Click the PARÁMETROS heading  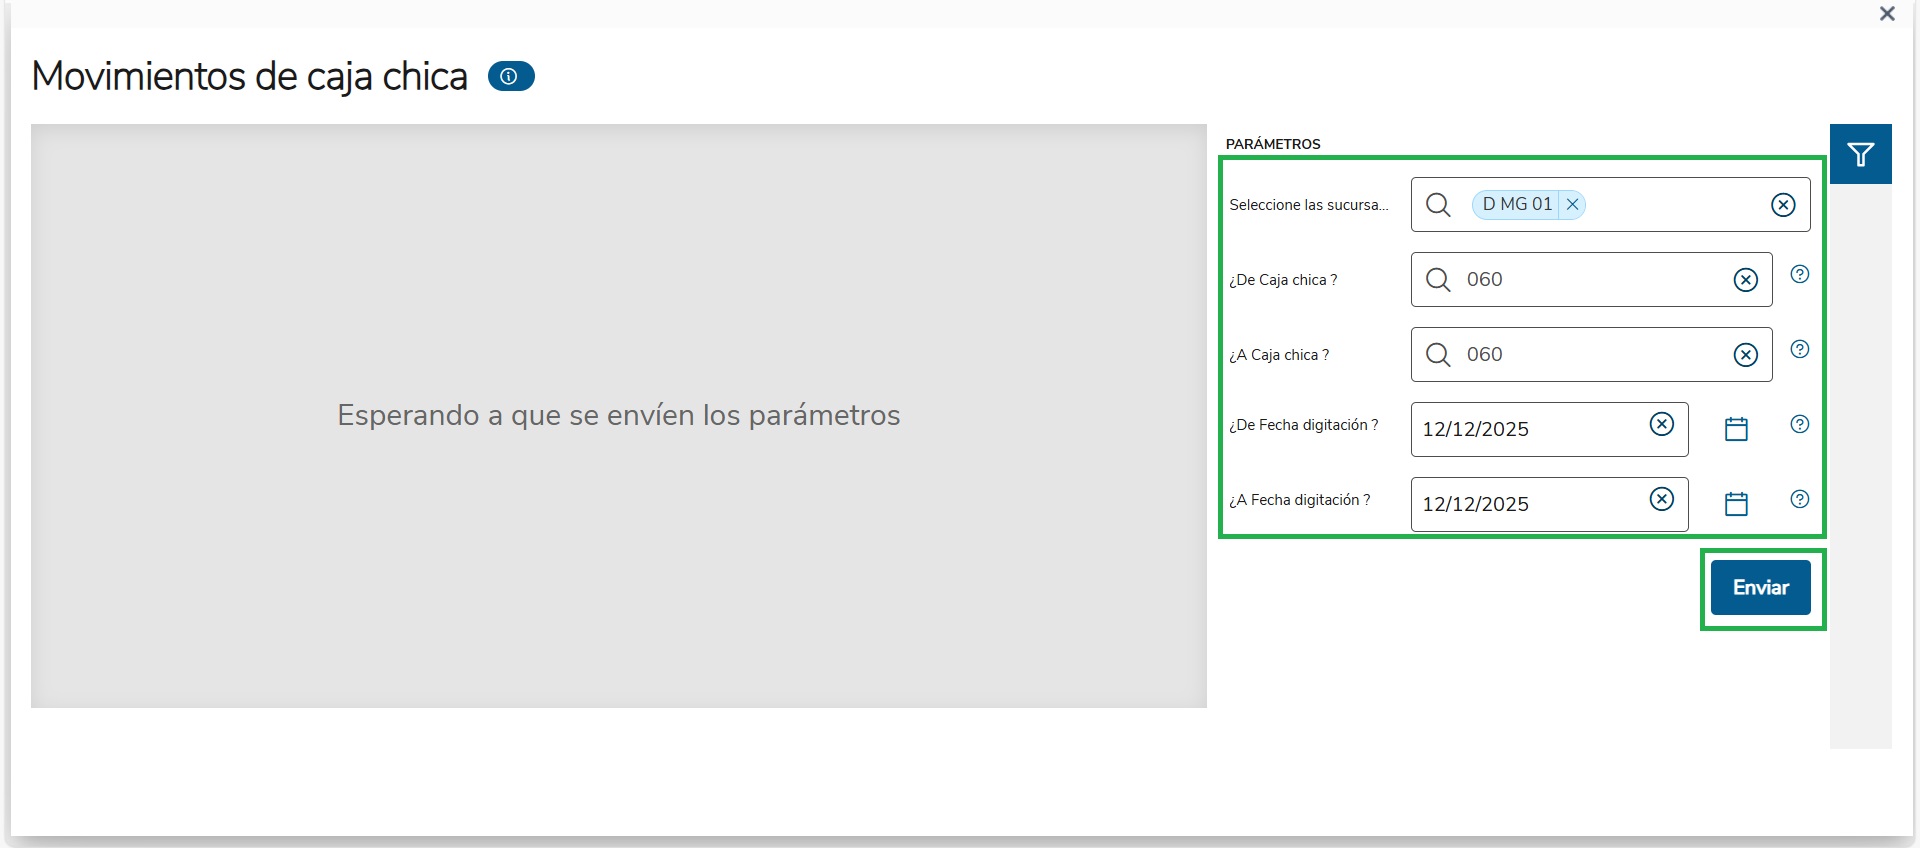(x=1273, y=144)
